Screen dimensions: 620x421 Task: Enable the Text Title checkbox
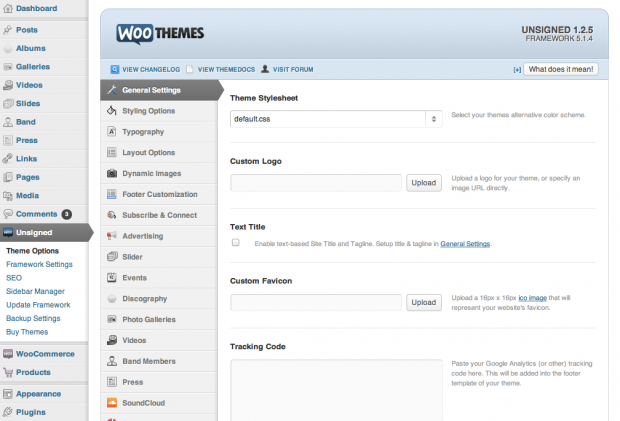[x=236, y=242]
